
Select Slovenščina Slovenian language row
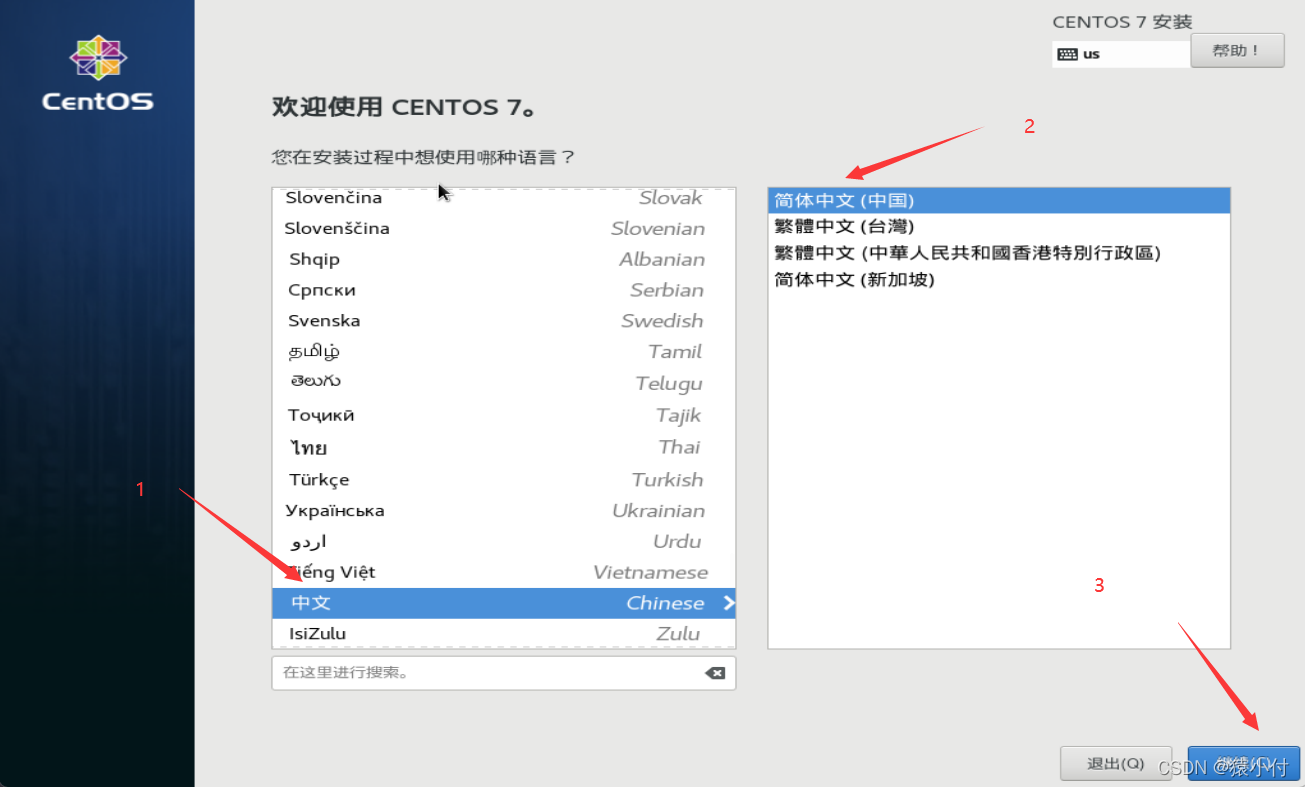(504, 228)
